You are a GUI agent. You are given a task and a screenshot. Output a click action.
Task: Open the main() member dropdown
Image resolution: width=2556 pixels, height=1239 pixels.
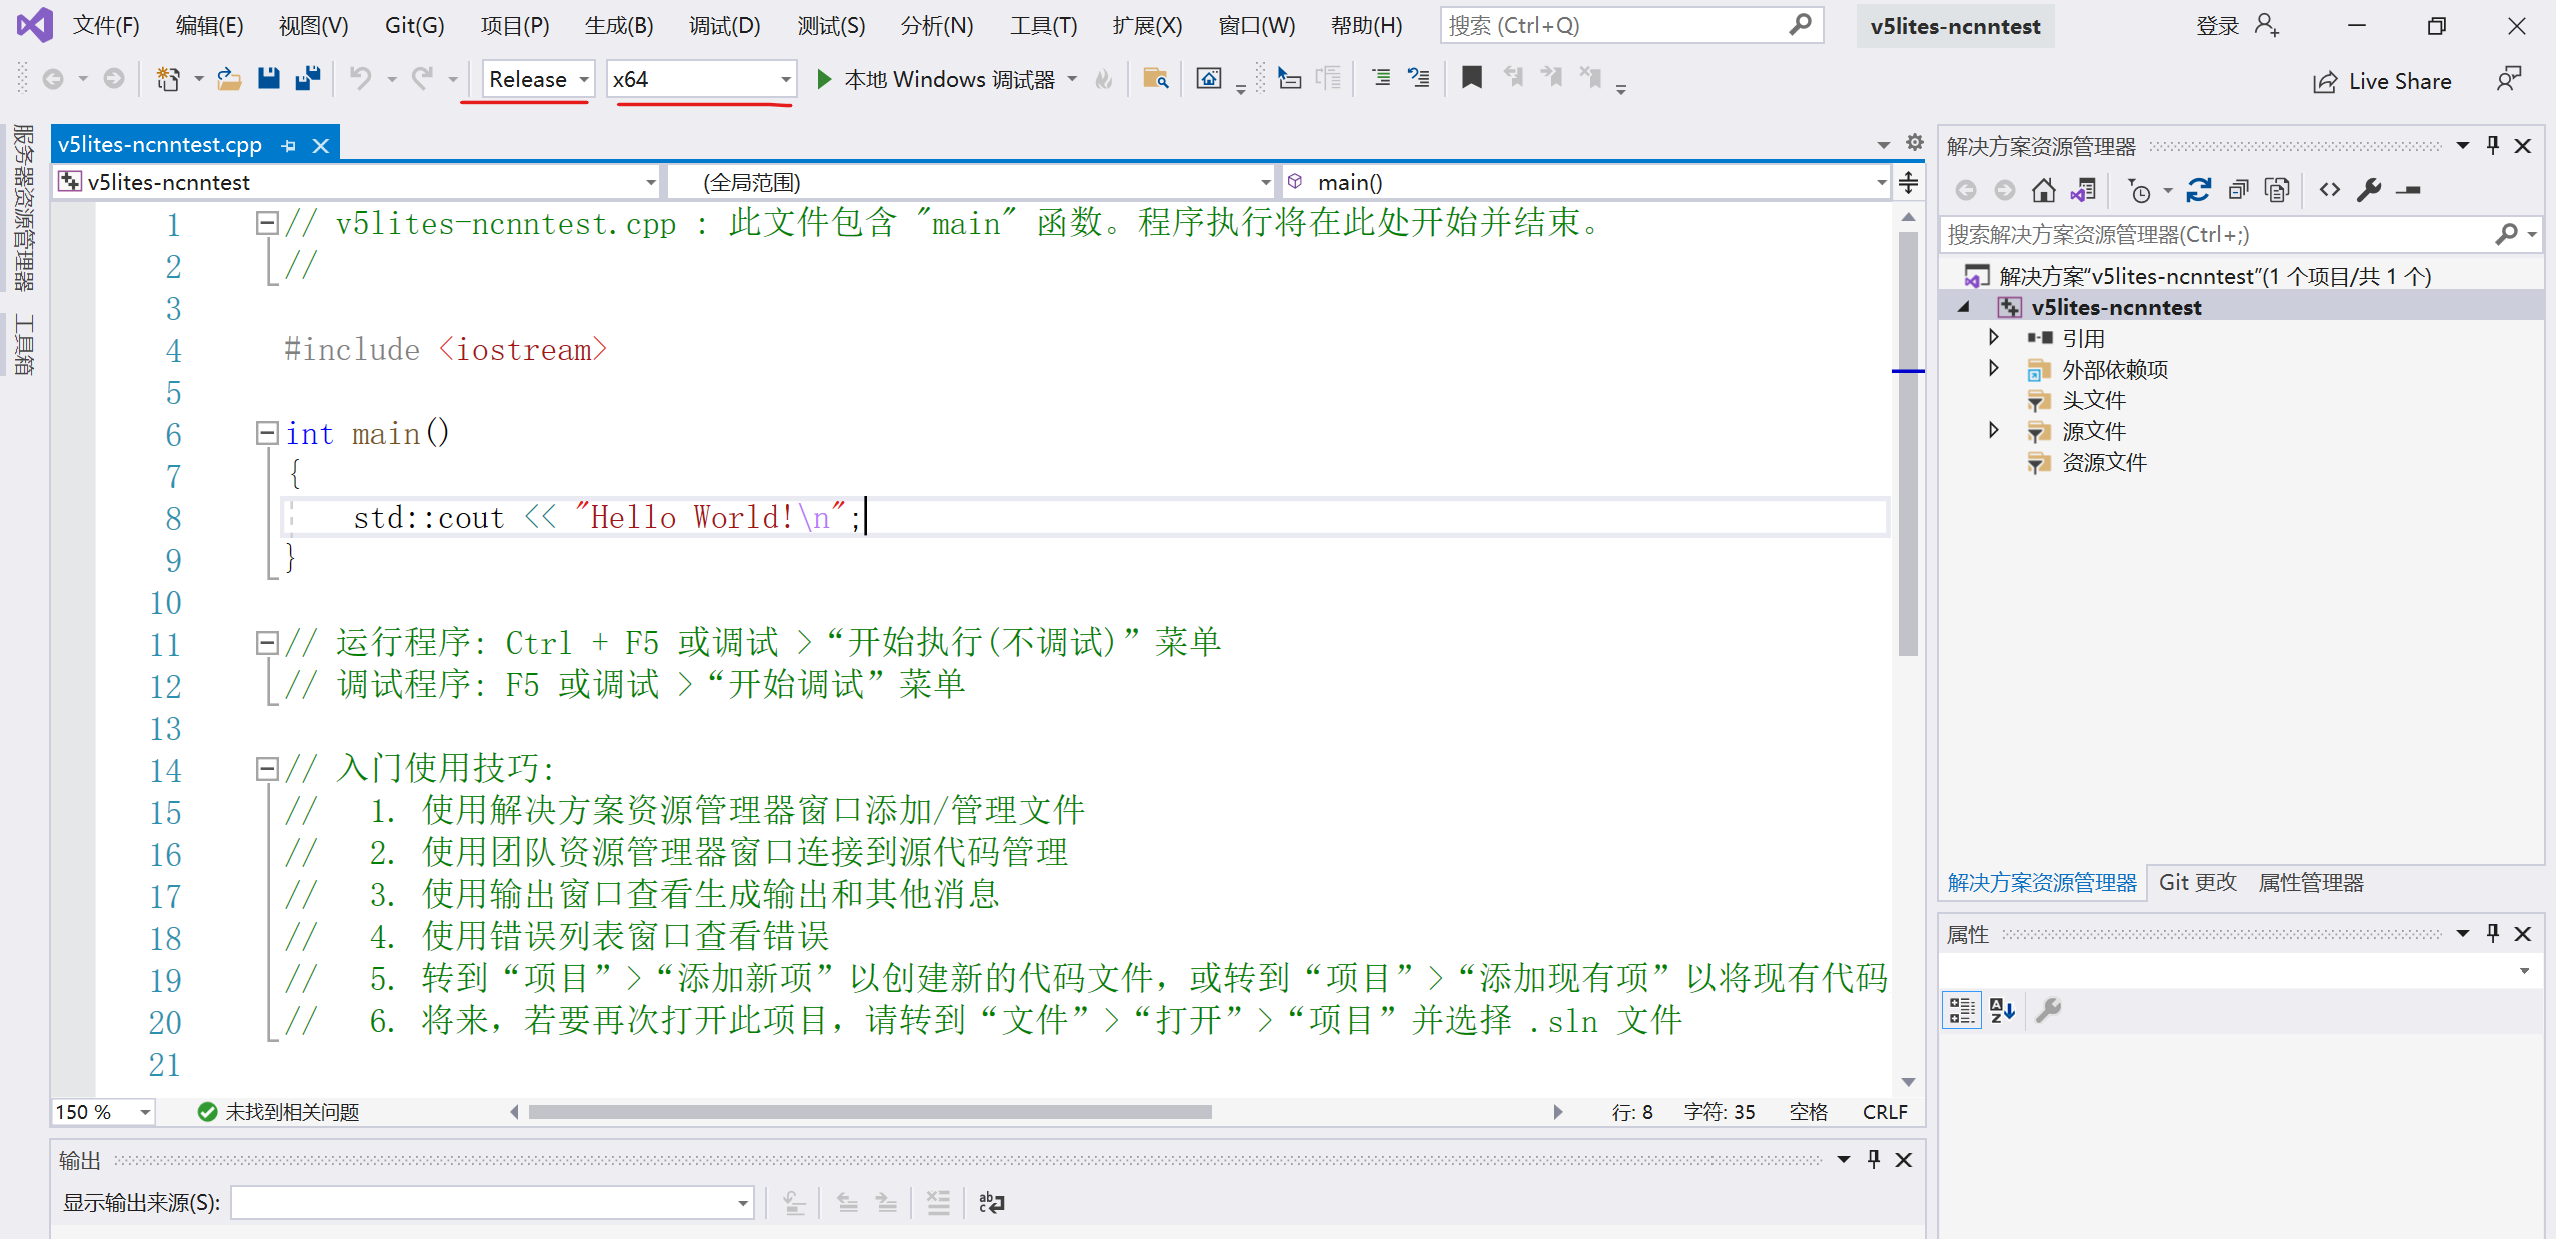(1586, 182)
